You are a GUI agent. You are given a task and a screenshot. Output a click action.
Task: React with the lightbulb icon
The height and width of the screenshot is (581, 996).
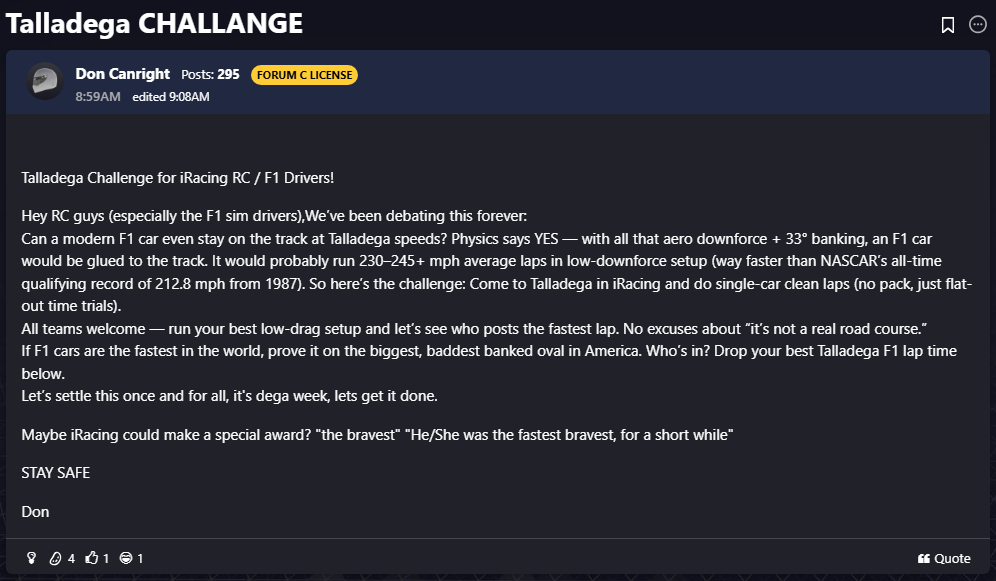(31, 558)
